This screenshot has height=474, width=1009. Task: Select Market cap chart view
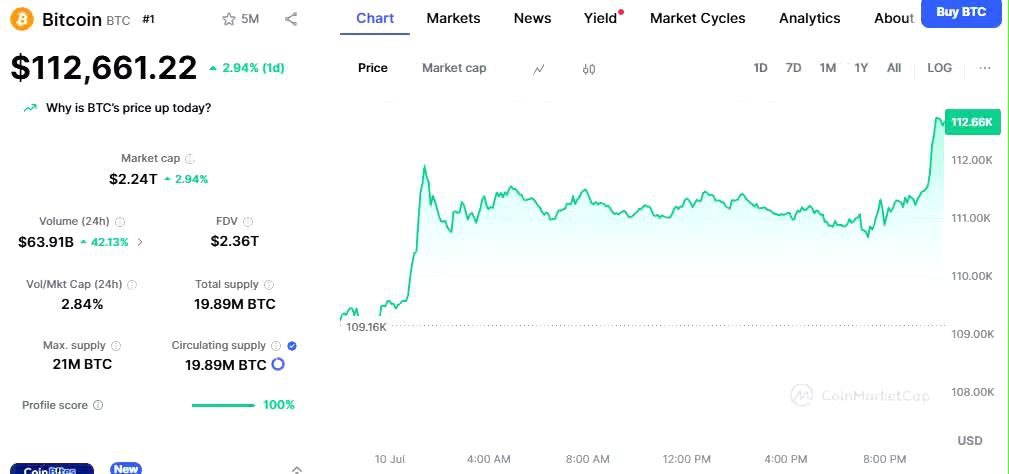point(454,68)
